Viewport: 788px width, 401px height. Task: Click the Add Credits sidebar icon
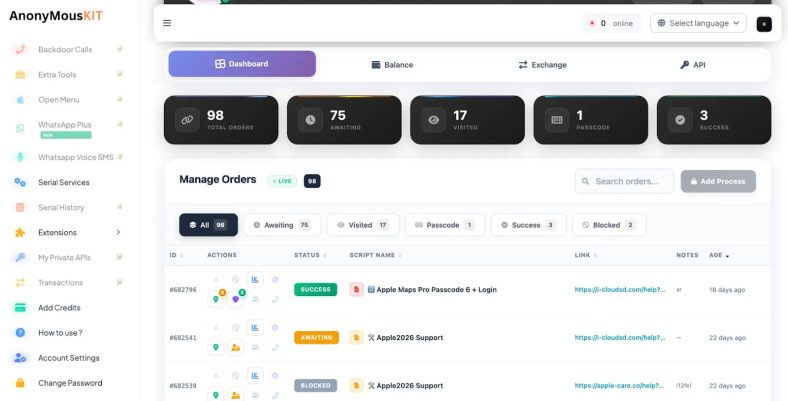click(x=20, y=308)
